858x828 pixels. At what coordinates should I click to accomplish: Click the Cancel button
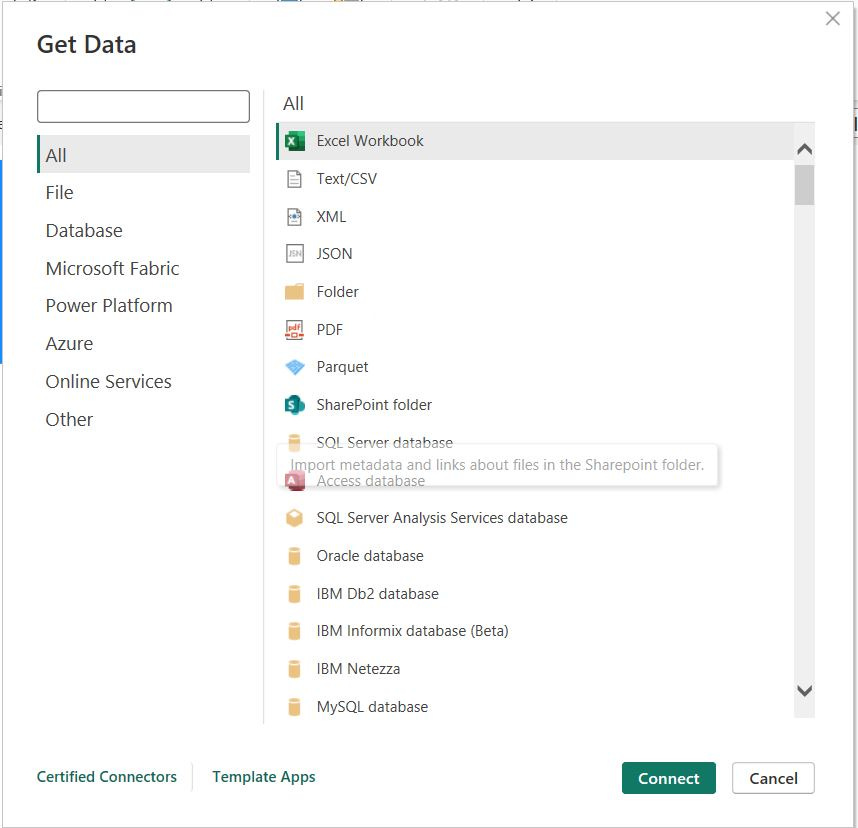(773, 778)
